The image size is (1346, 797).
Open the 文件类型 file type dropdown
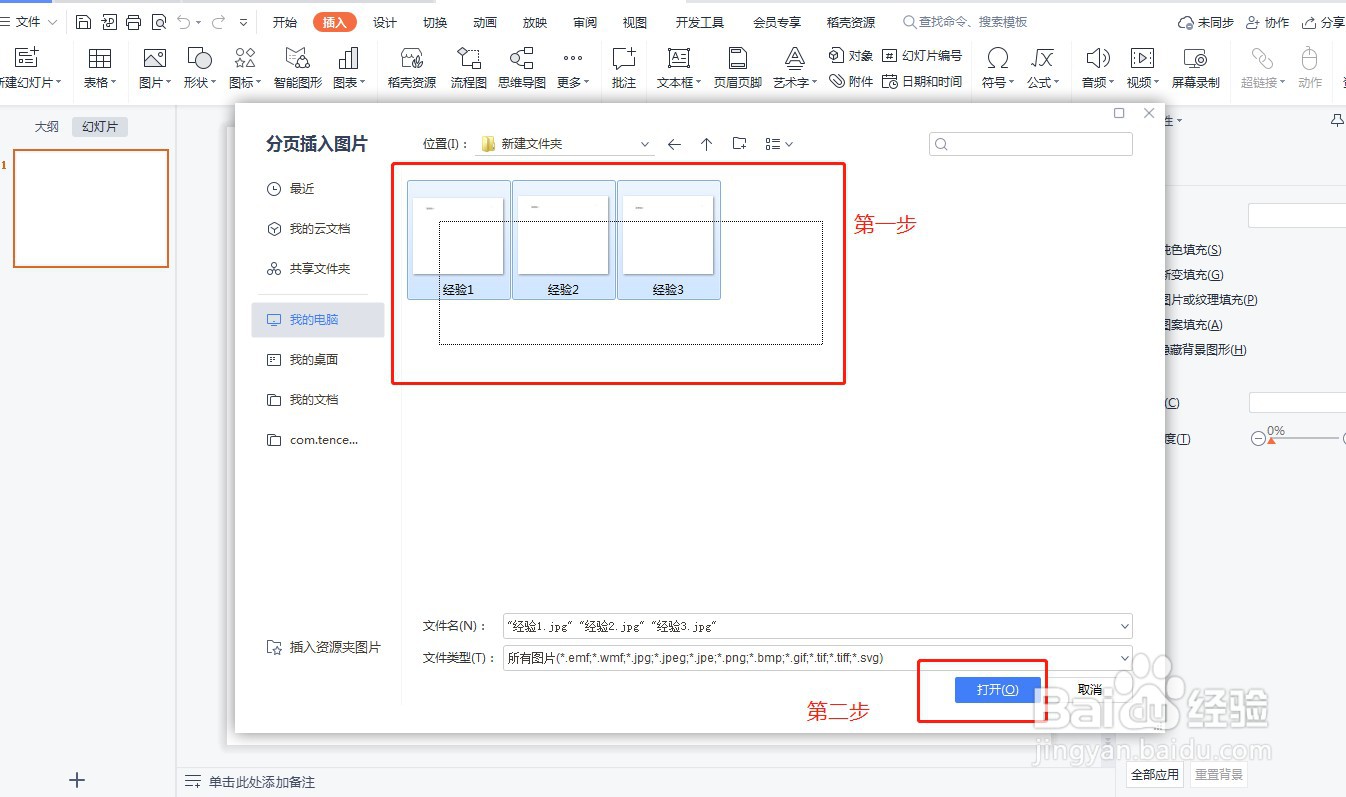[1126, 657]
